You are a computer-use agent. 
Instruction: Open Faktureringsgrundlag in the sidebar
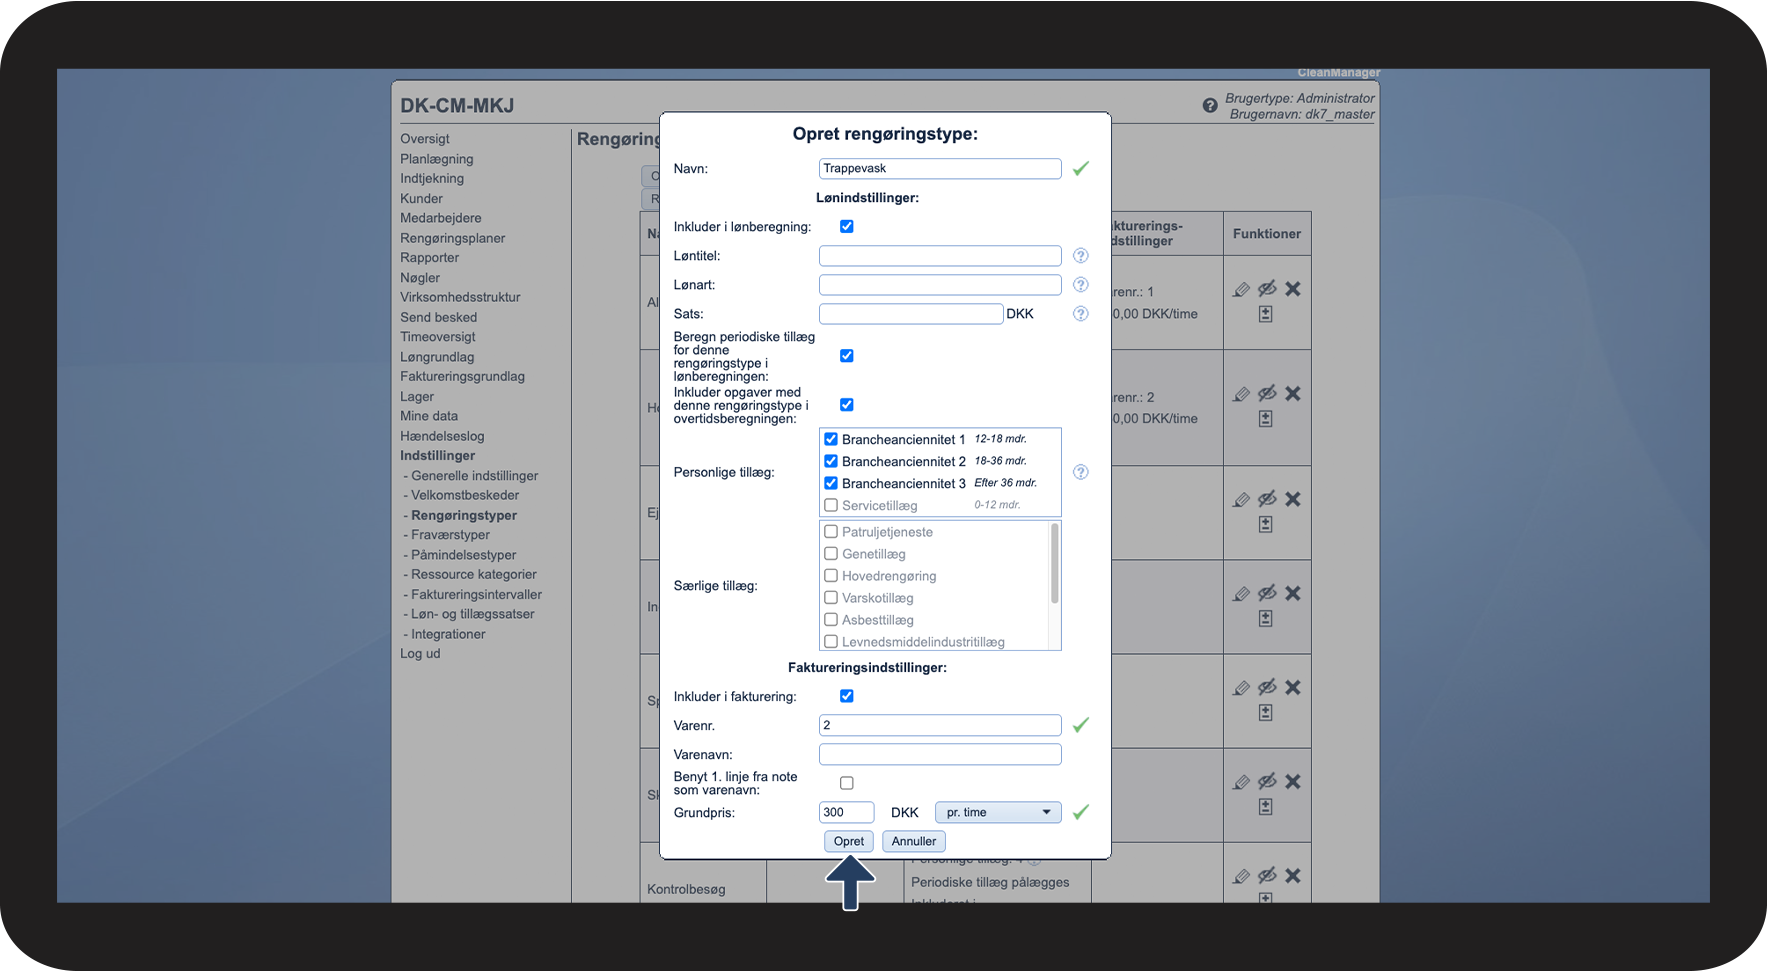pyautogui.click(x=462, y=376)
